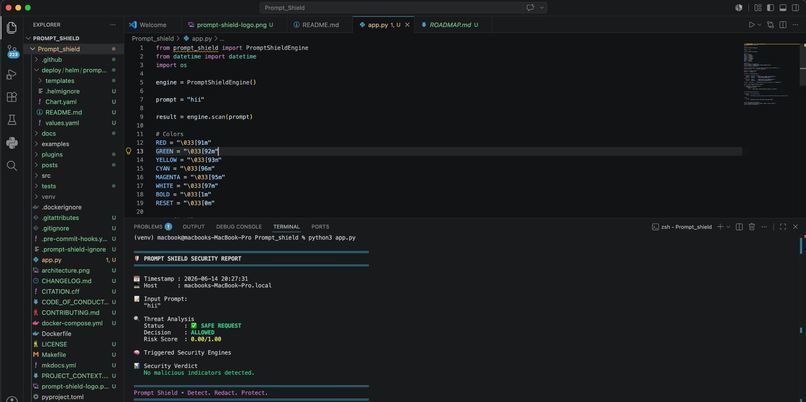Switch to prompt-shield-logo.png tab
Image resolution: width=806 pixels, height=402 pixels.
click(230, 25)
